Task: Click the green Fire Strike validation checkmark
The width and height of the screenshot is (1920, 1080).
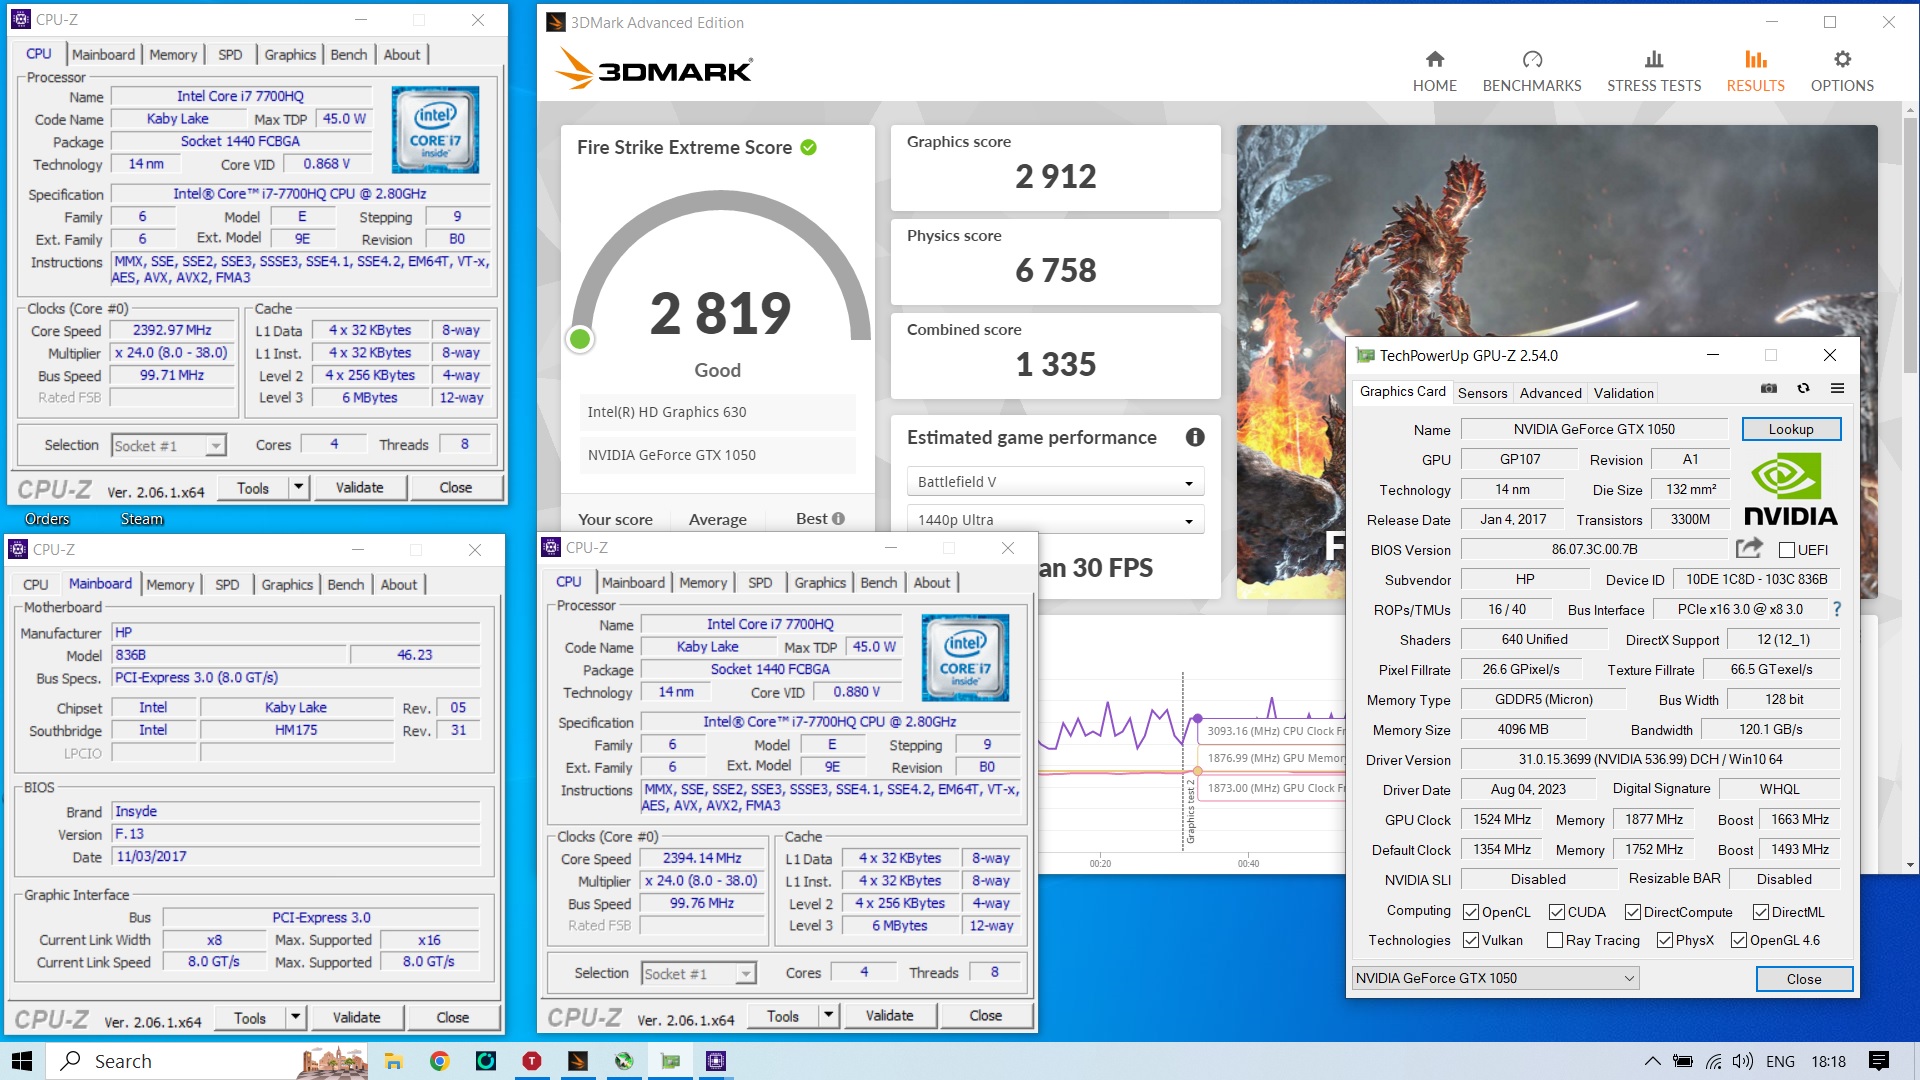Action: coord(808,147)
